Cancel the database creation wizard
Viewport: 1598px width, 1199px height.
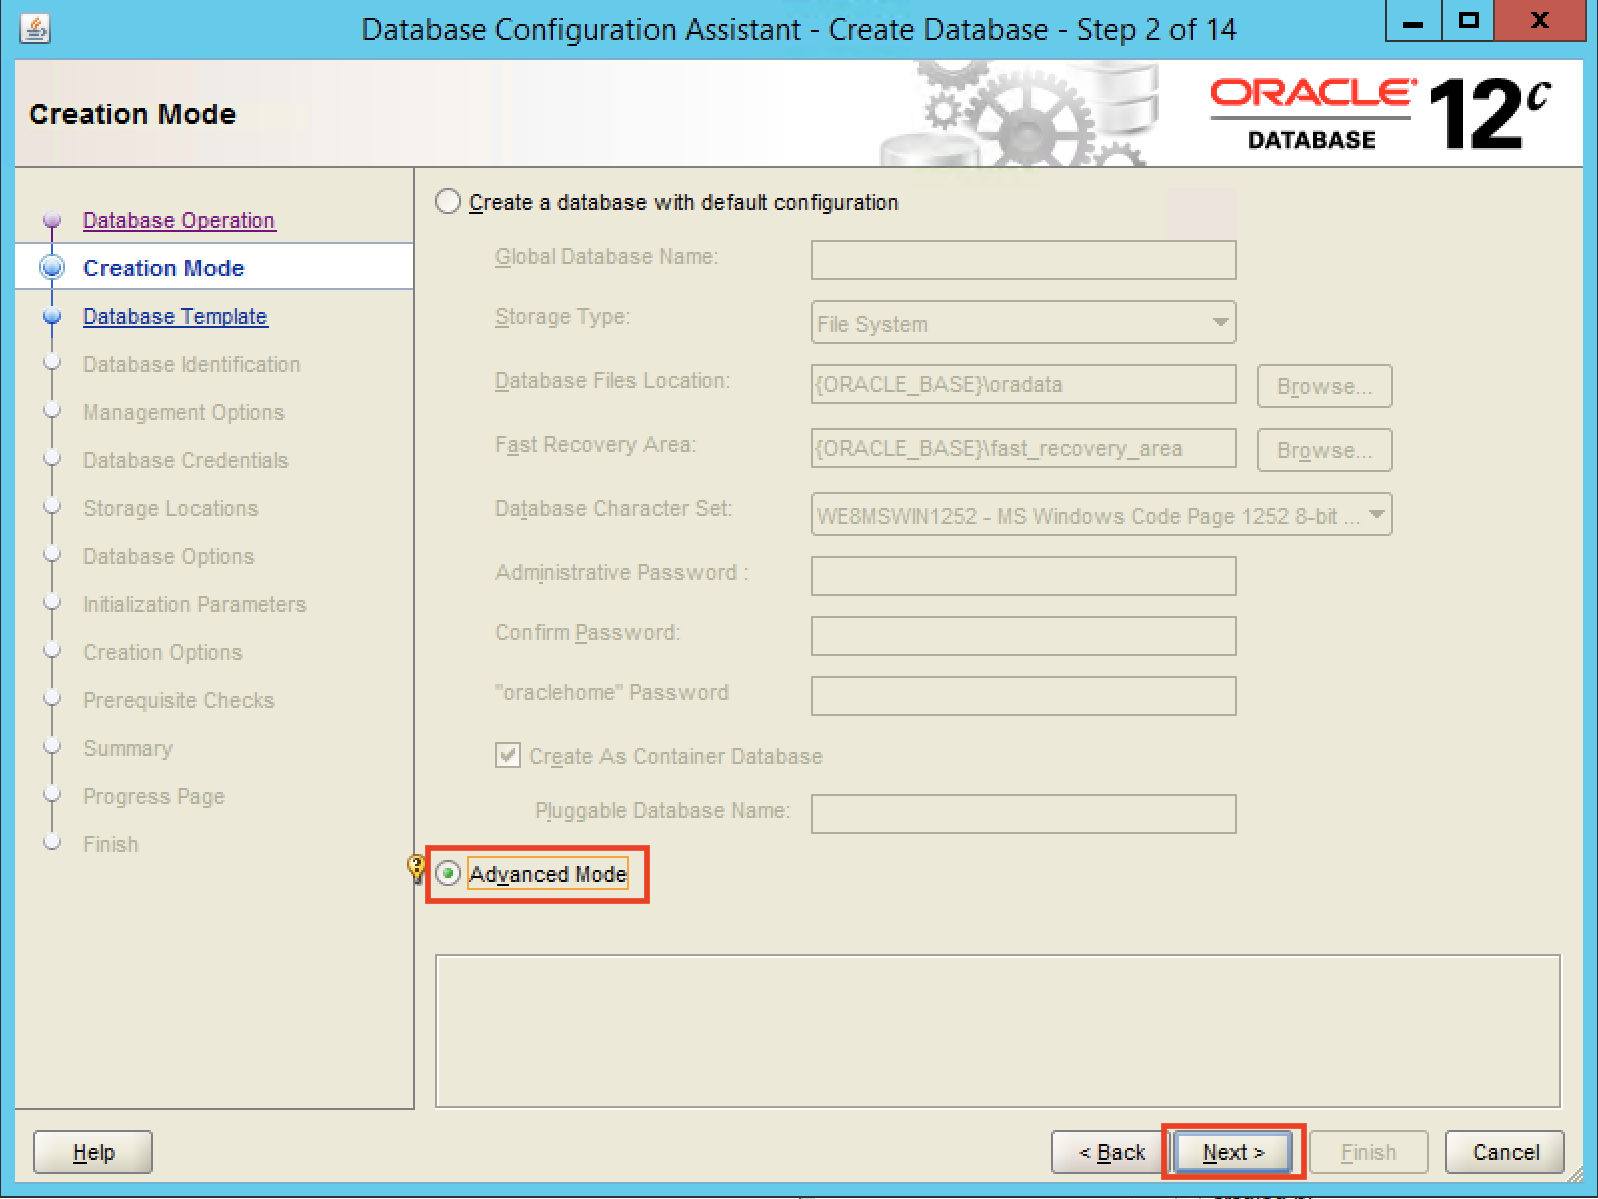tap(1505, 1152)
